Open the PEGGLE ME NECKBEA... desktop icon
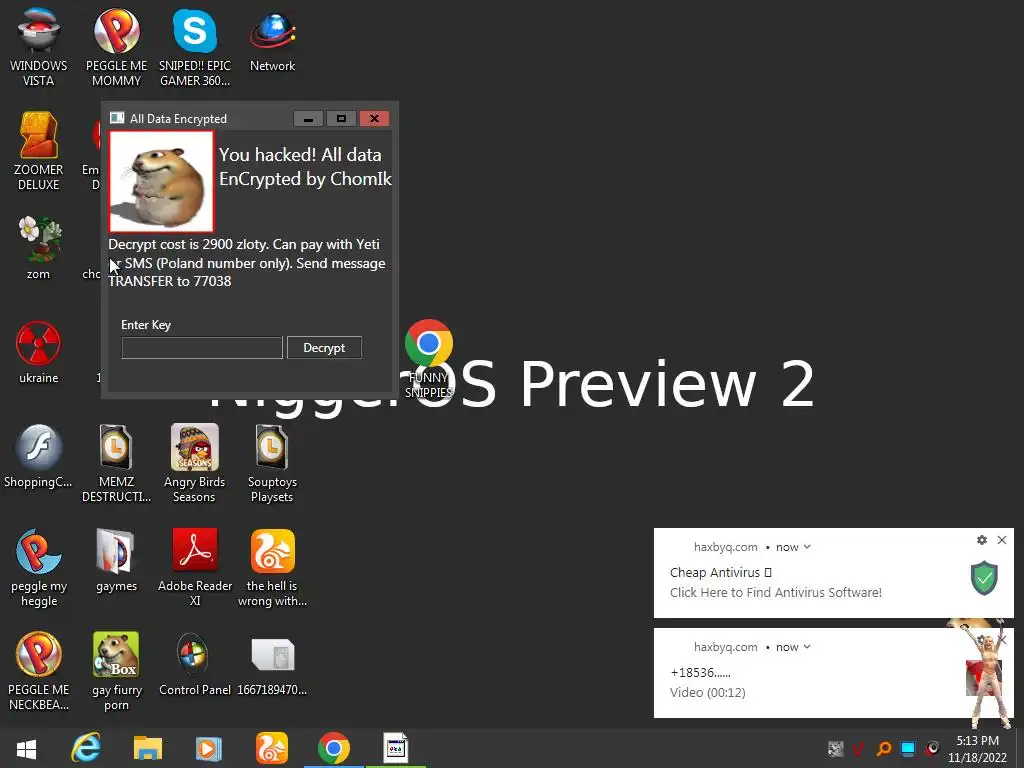 pyautogui.click(x=39, y=671)
